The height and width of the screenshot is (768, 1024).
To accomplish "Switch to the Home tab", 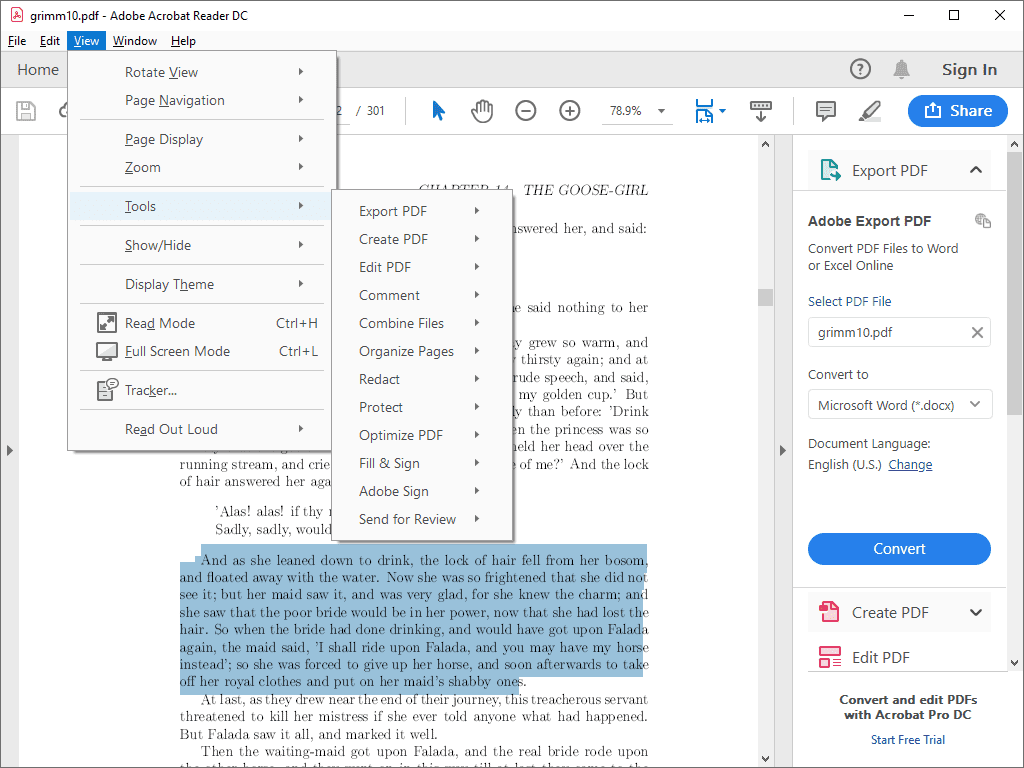I will point(38,69).
